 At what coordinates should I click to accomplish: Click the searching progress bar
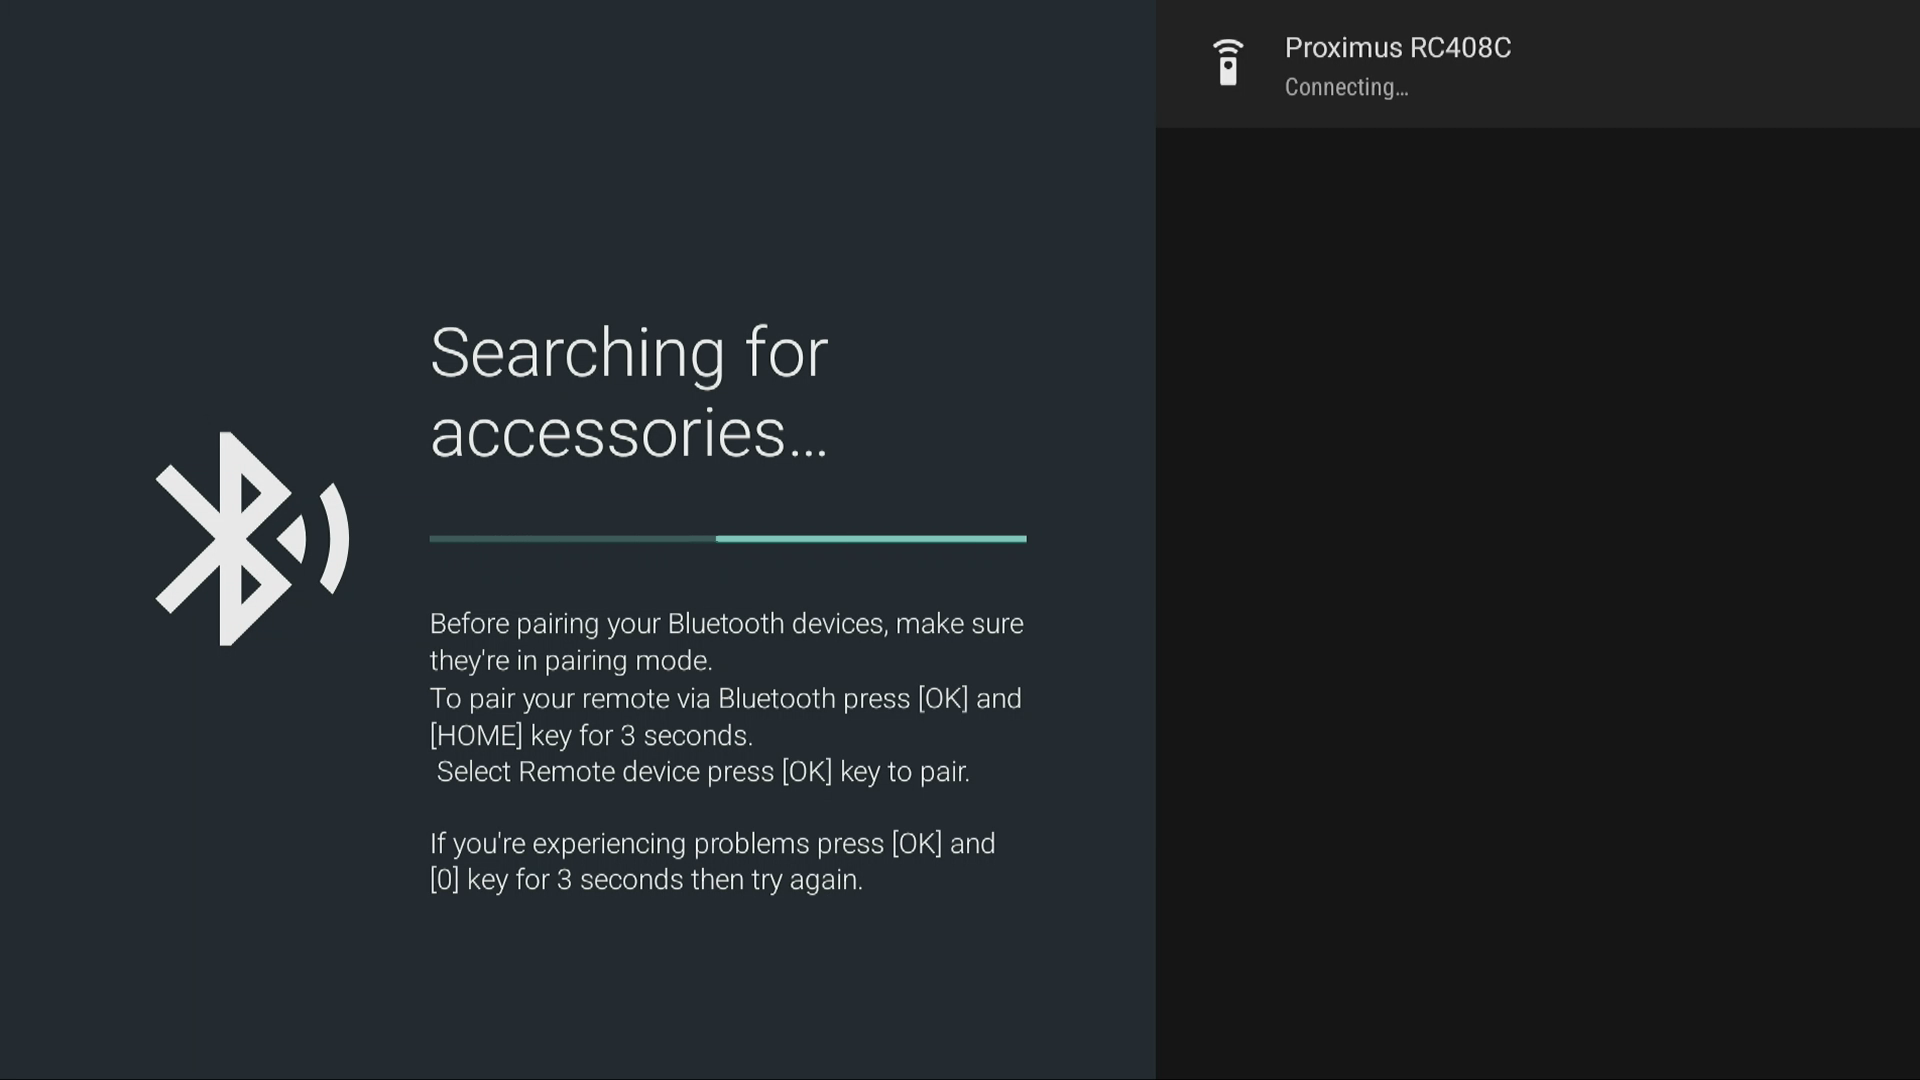728,538
